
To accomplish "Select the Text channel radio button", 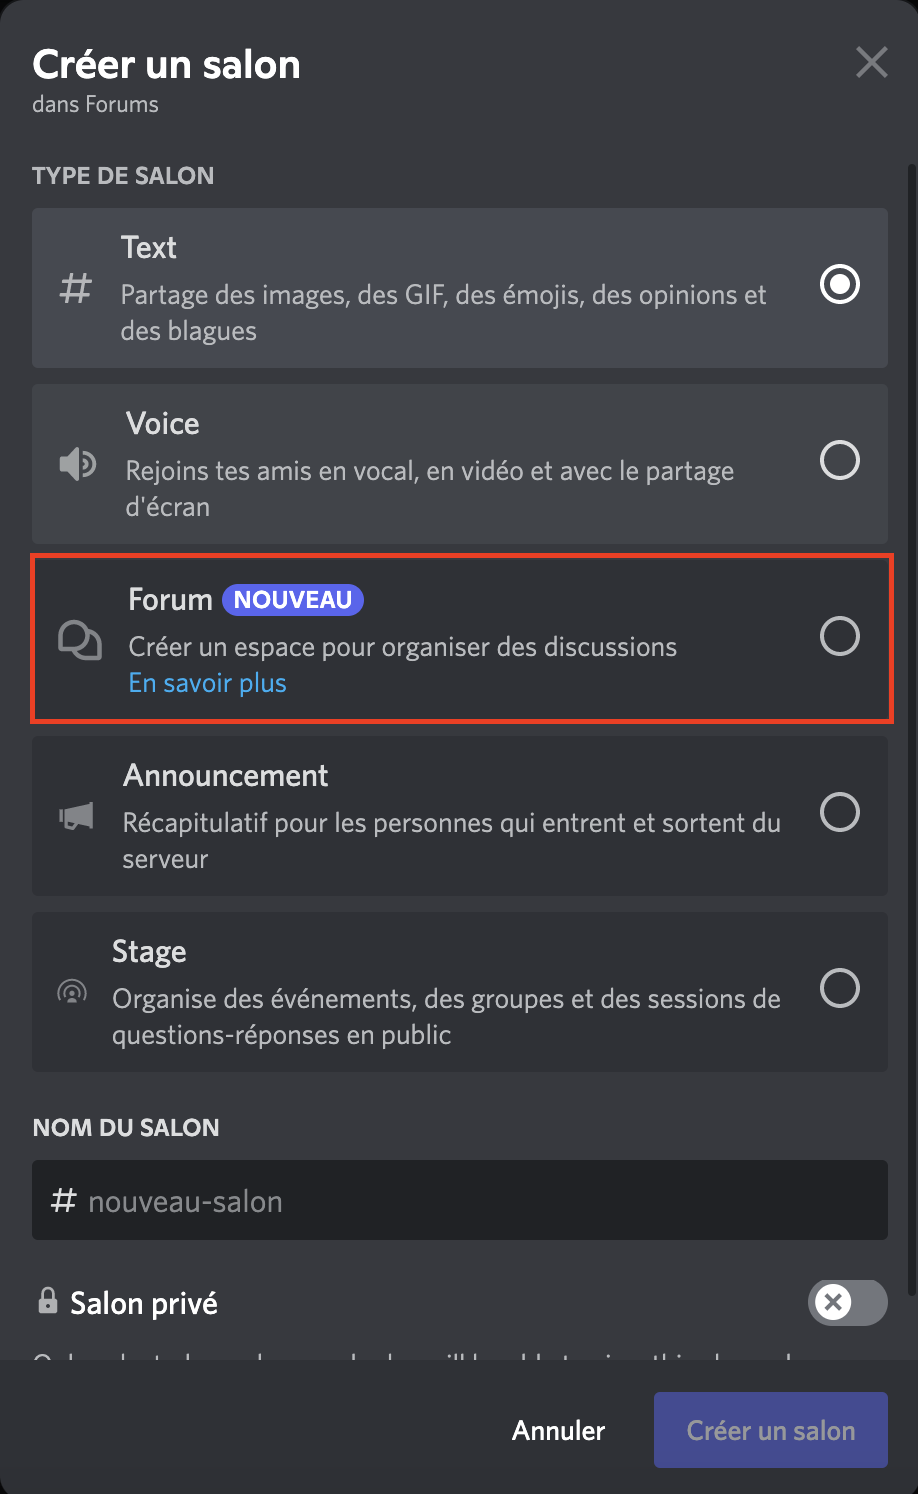I will tap(839, 285).
